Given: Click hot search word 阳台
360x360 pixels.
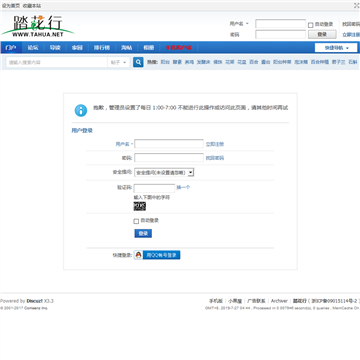Looking at the screenshot, I should point(165,62).
